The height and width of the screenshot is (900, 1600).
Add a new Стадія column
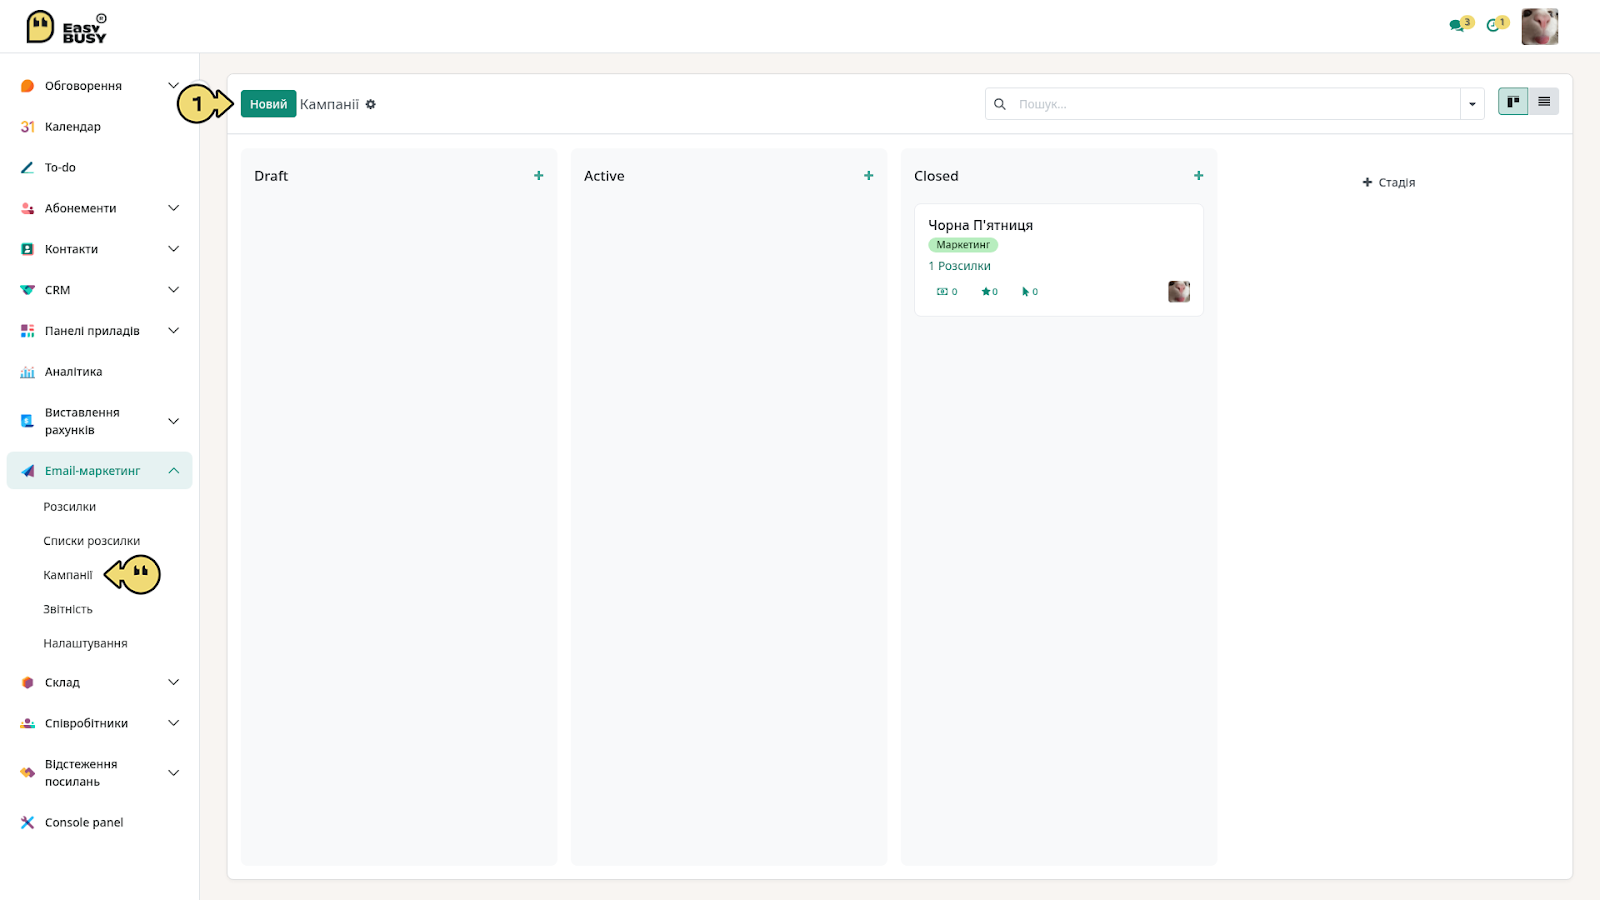coord(1389,183)
